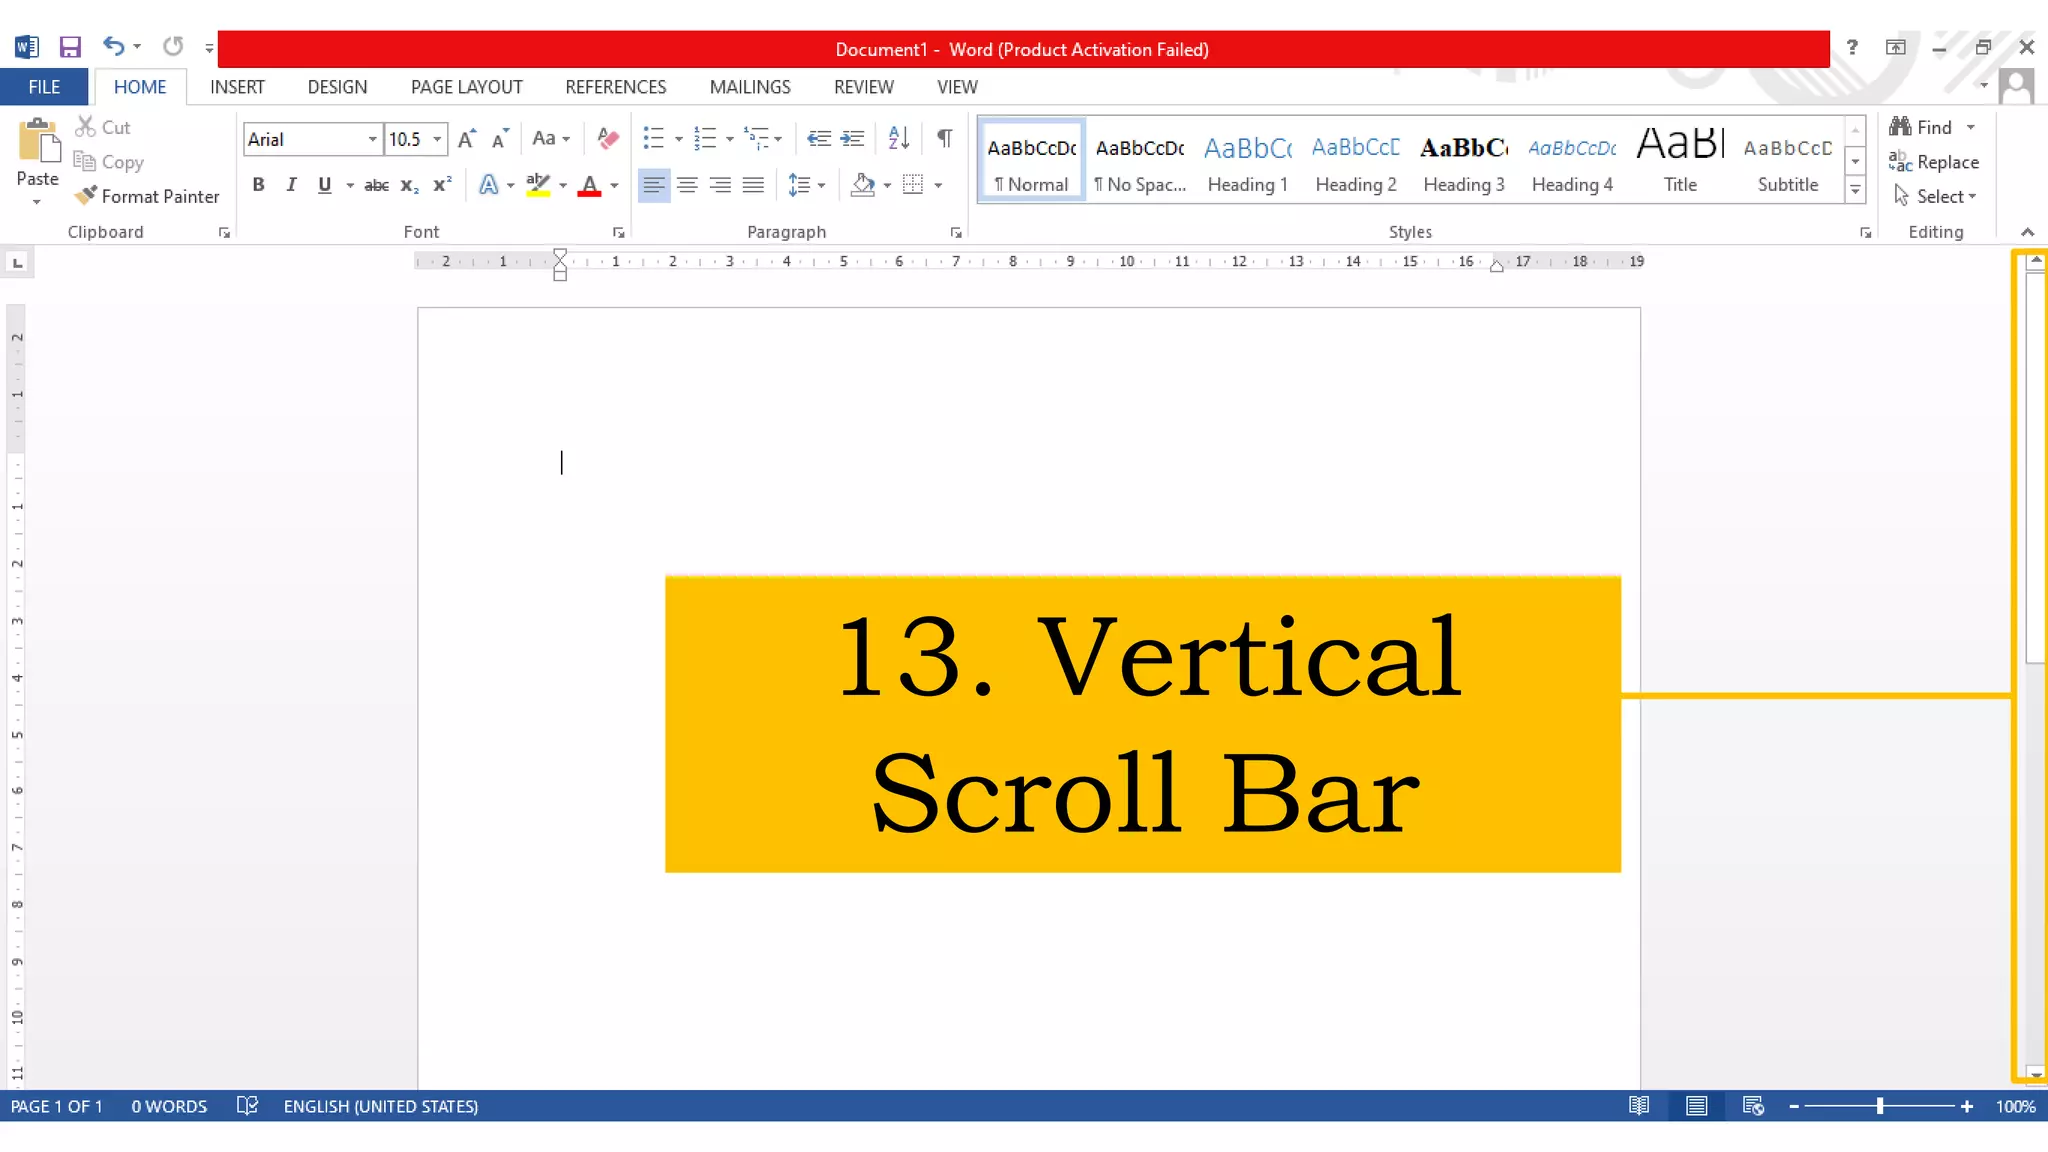The image size is (2048, 1152).
Task: Click the zoom slider handle
Action: tap(1880, 1106)
